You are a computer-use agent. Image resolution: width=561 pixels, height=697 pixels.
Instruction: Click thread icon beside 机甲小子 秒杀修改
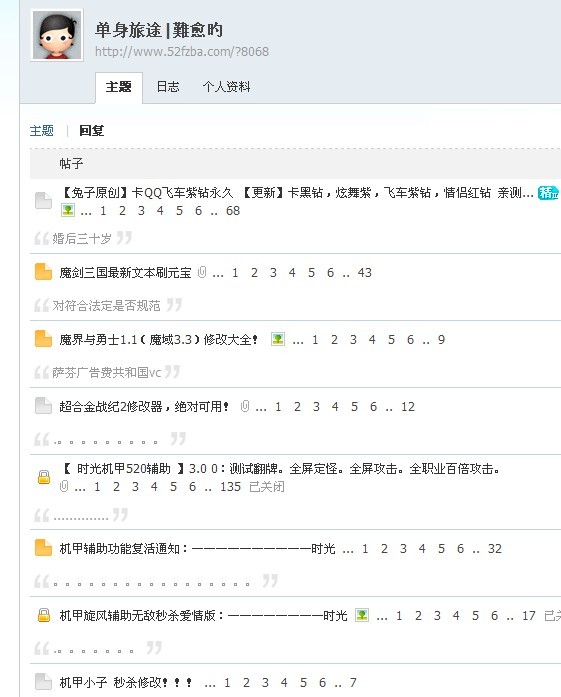(x=44, y=682)
